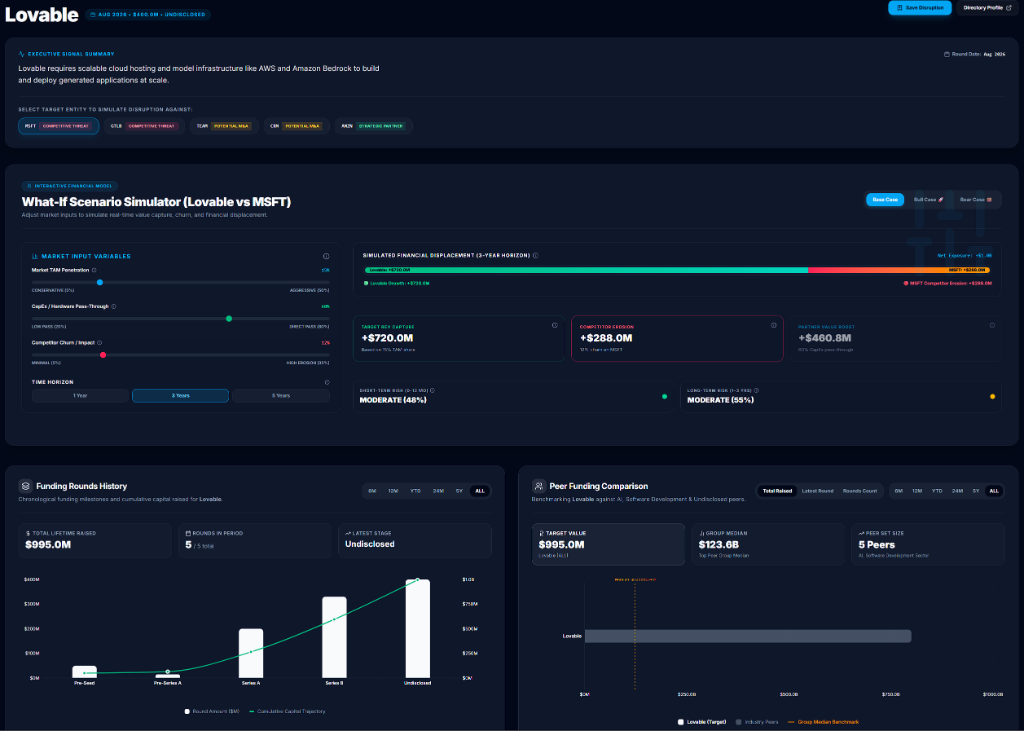Toggle Cumulative Capital Trajectory legend item
Image resolution: width=1024 pixels, height=731 pixels.
coord(287,711)
